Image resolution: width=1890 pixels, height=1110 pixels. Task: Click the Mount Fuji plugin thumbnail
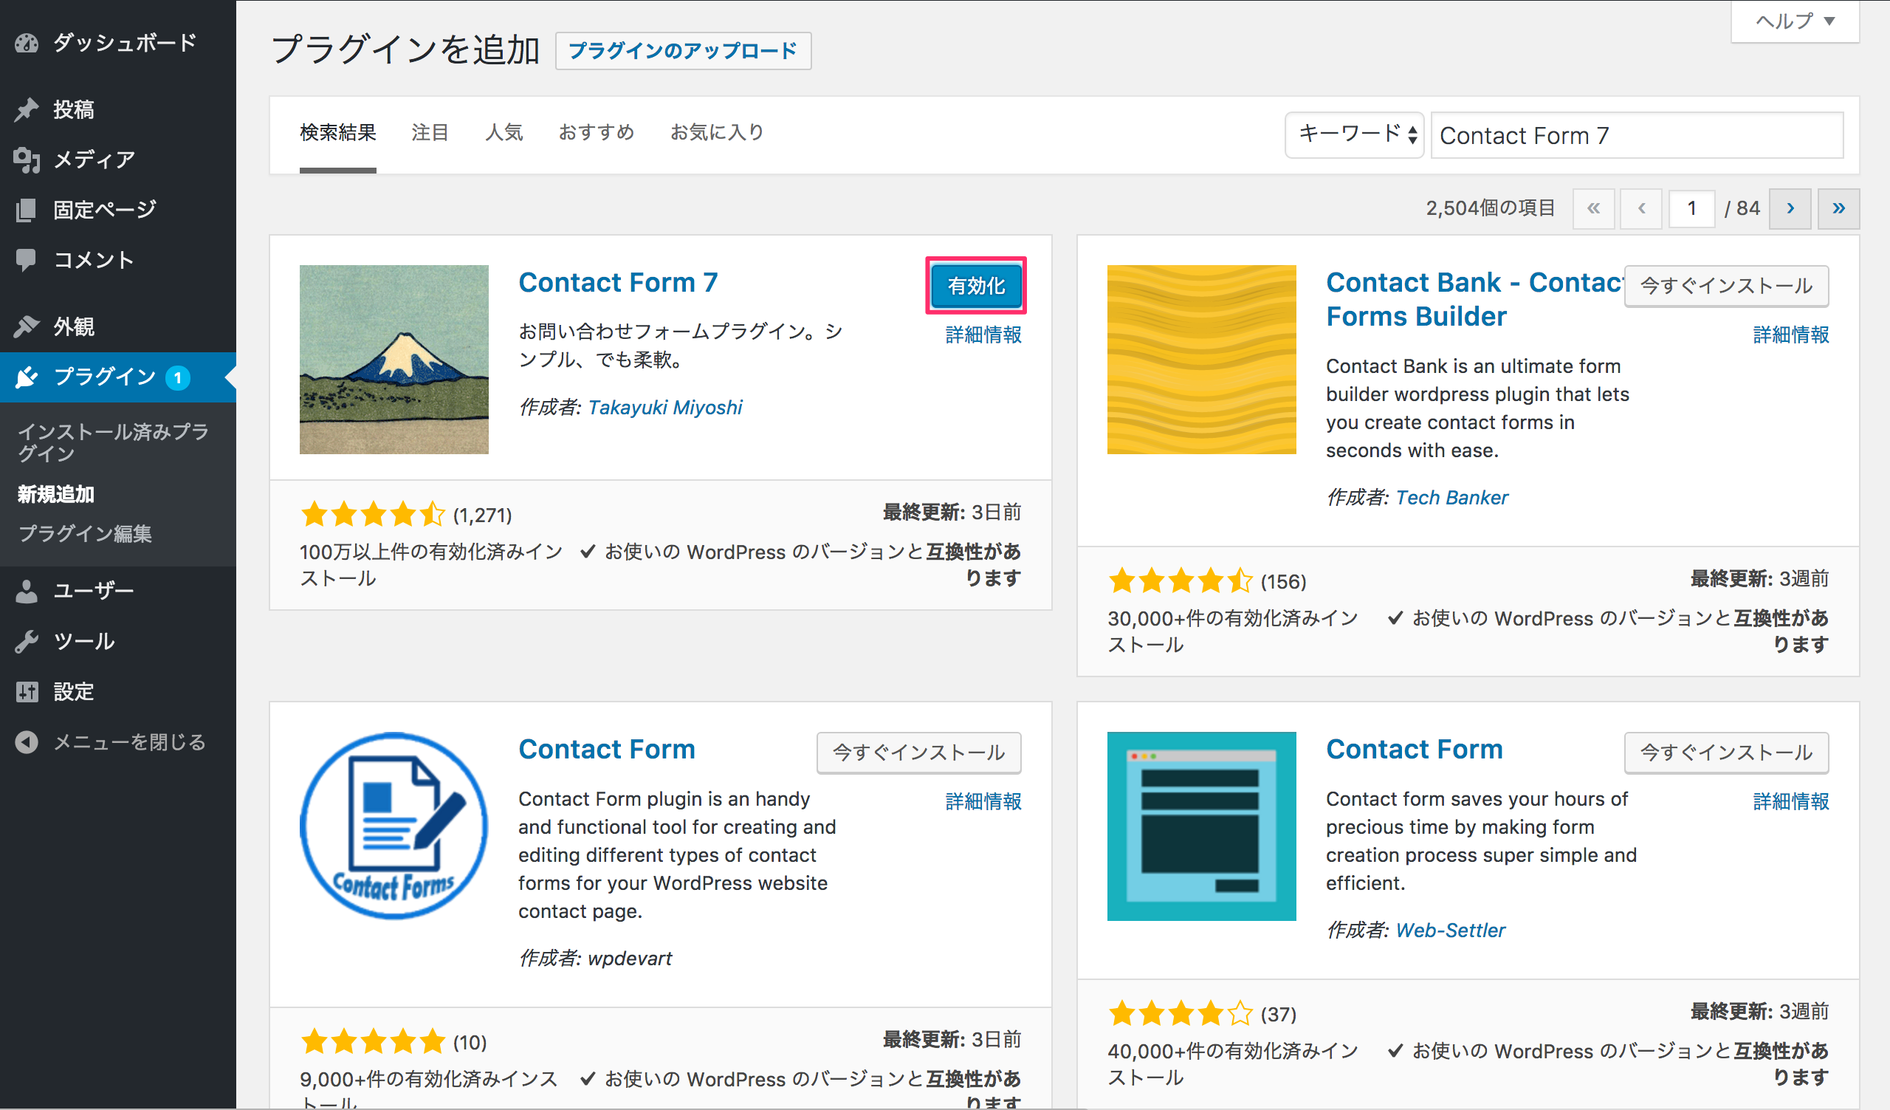(394, 359)
